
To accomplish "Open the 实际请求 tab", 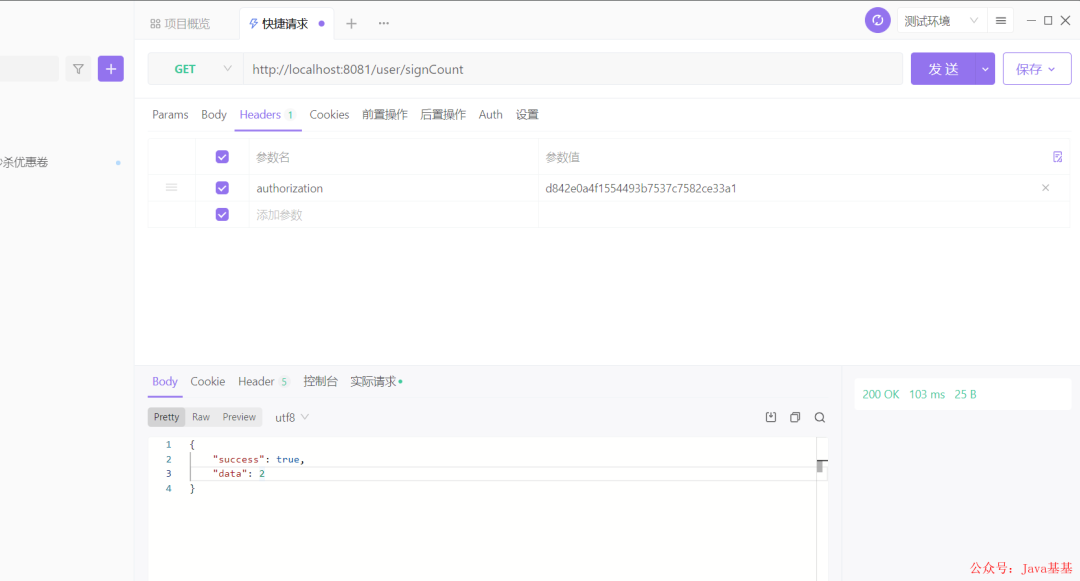I will point(376,381).
